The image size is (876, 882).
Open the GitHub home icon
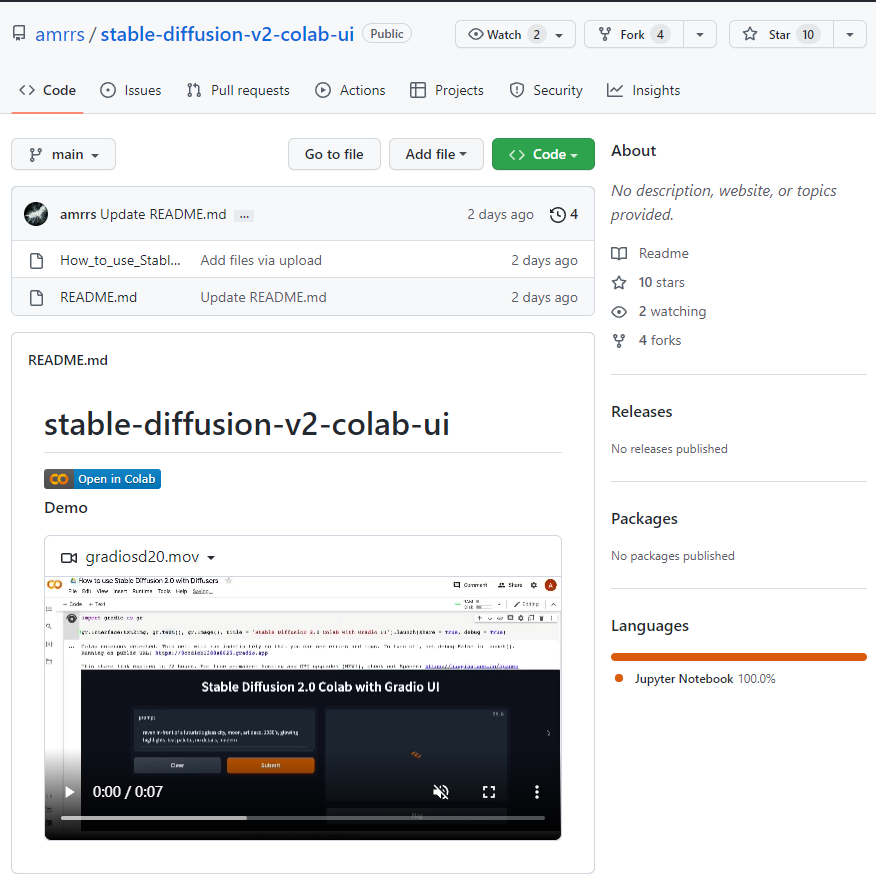(x=17, y=33)
